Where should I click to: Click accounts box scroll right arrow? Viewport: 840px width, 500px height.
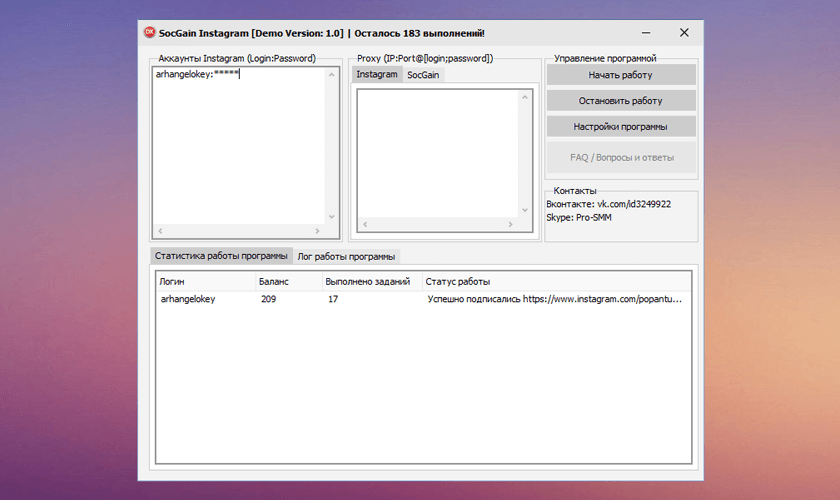coord(317,231)
